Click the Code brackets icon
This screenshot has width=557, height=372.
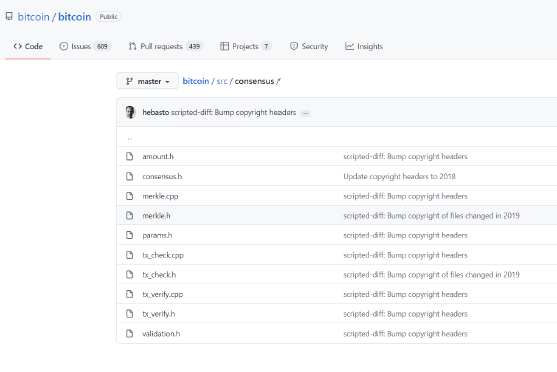point(17,46)
